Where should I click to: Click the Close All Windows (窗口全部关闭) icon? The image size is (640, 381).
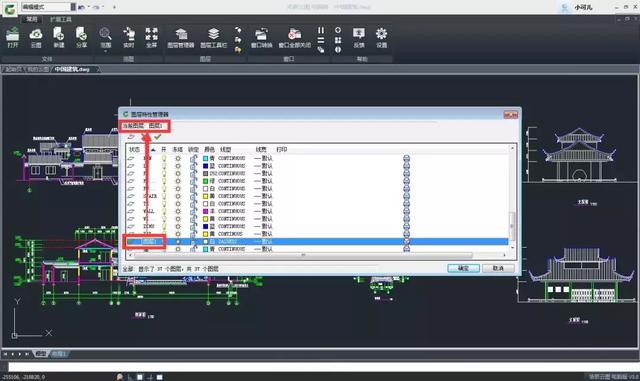294,38
